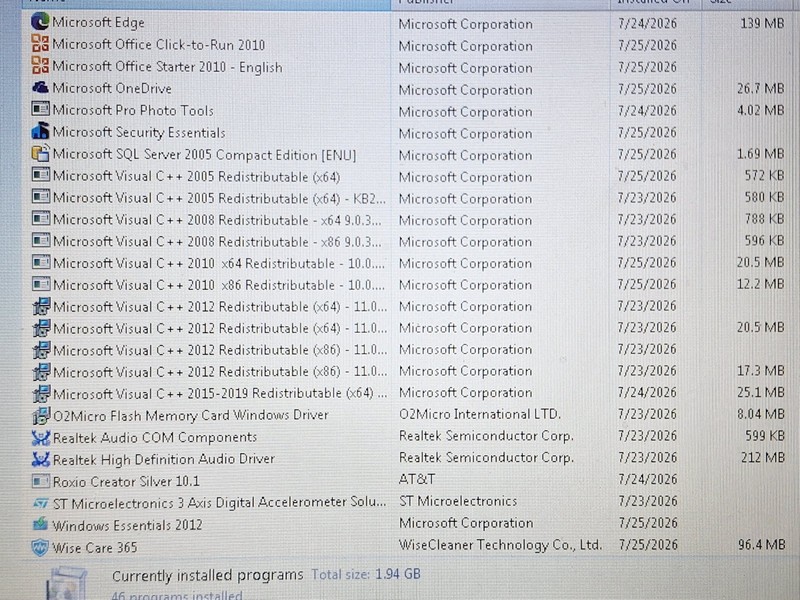Click icon of Visual C++ 2010 x64 Redistributable row
Screen dimensions: 800x600
(40, 262)
